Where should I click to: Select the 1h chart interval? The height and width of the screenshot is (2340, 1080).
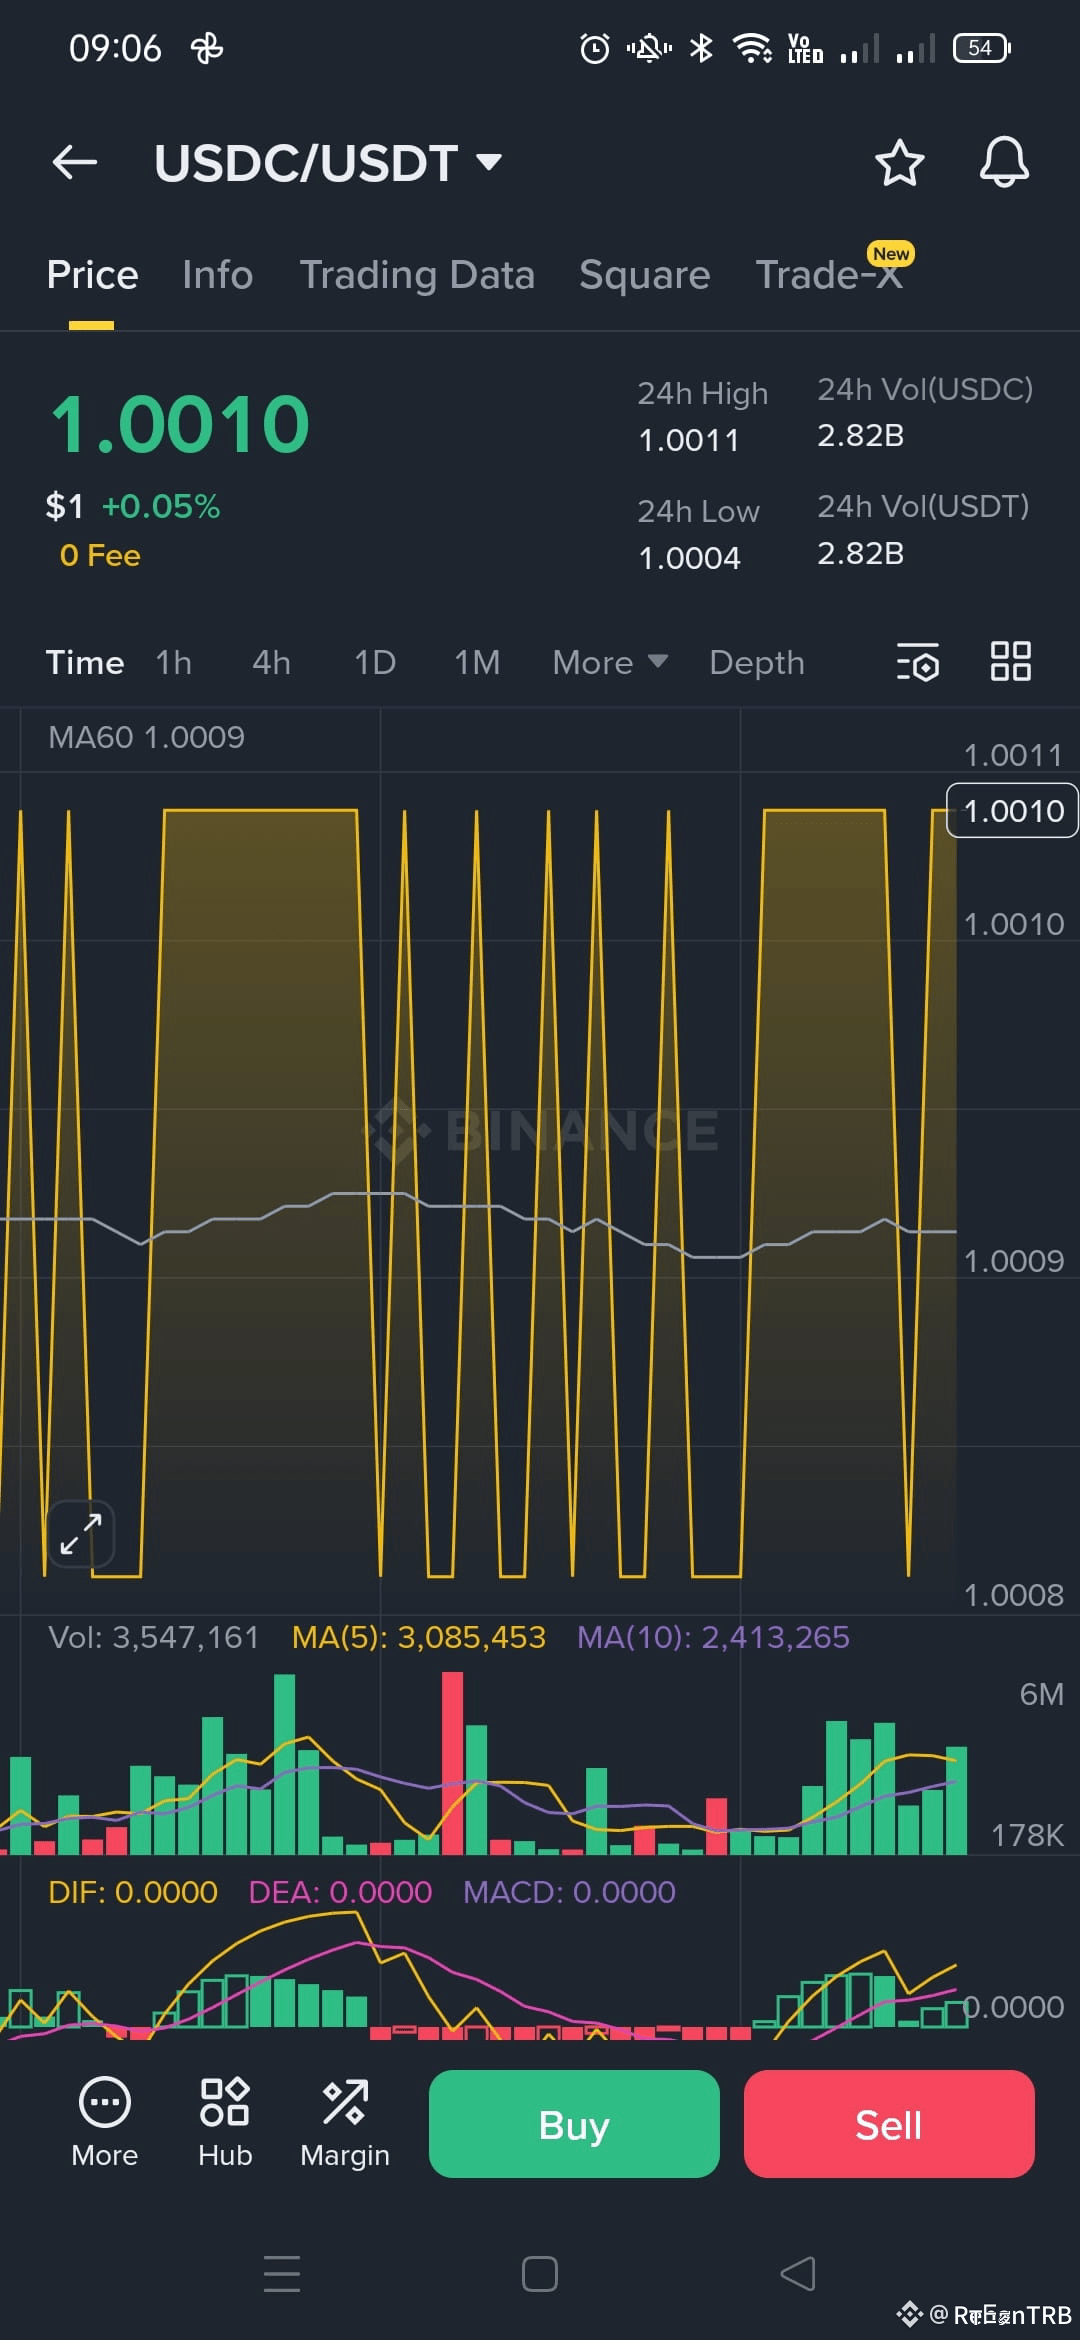click(174, 662)
